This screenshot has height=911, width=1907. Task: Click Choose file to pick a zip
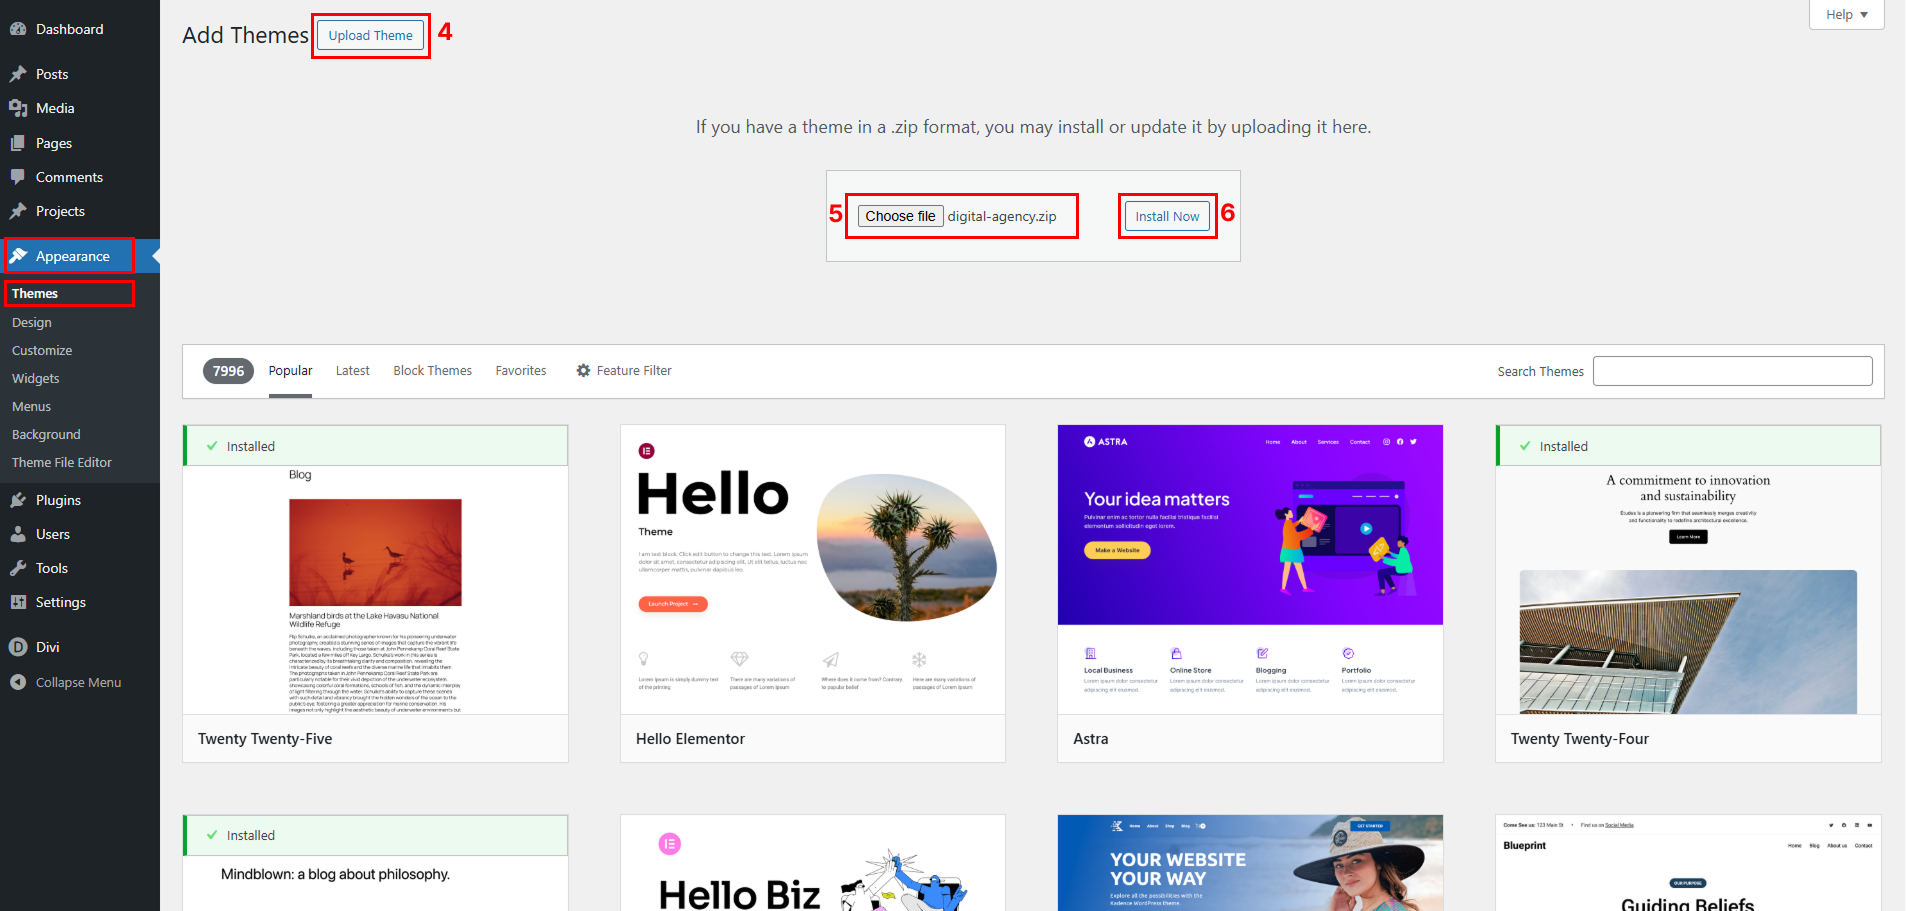(900, 216)
